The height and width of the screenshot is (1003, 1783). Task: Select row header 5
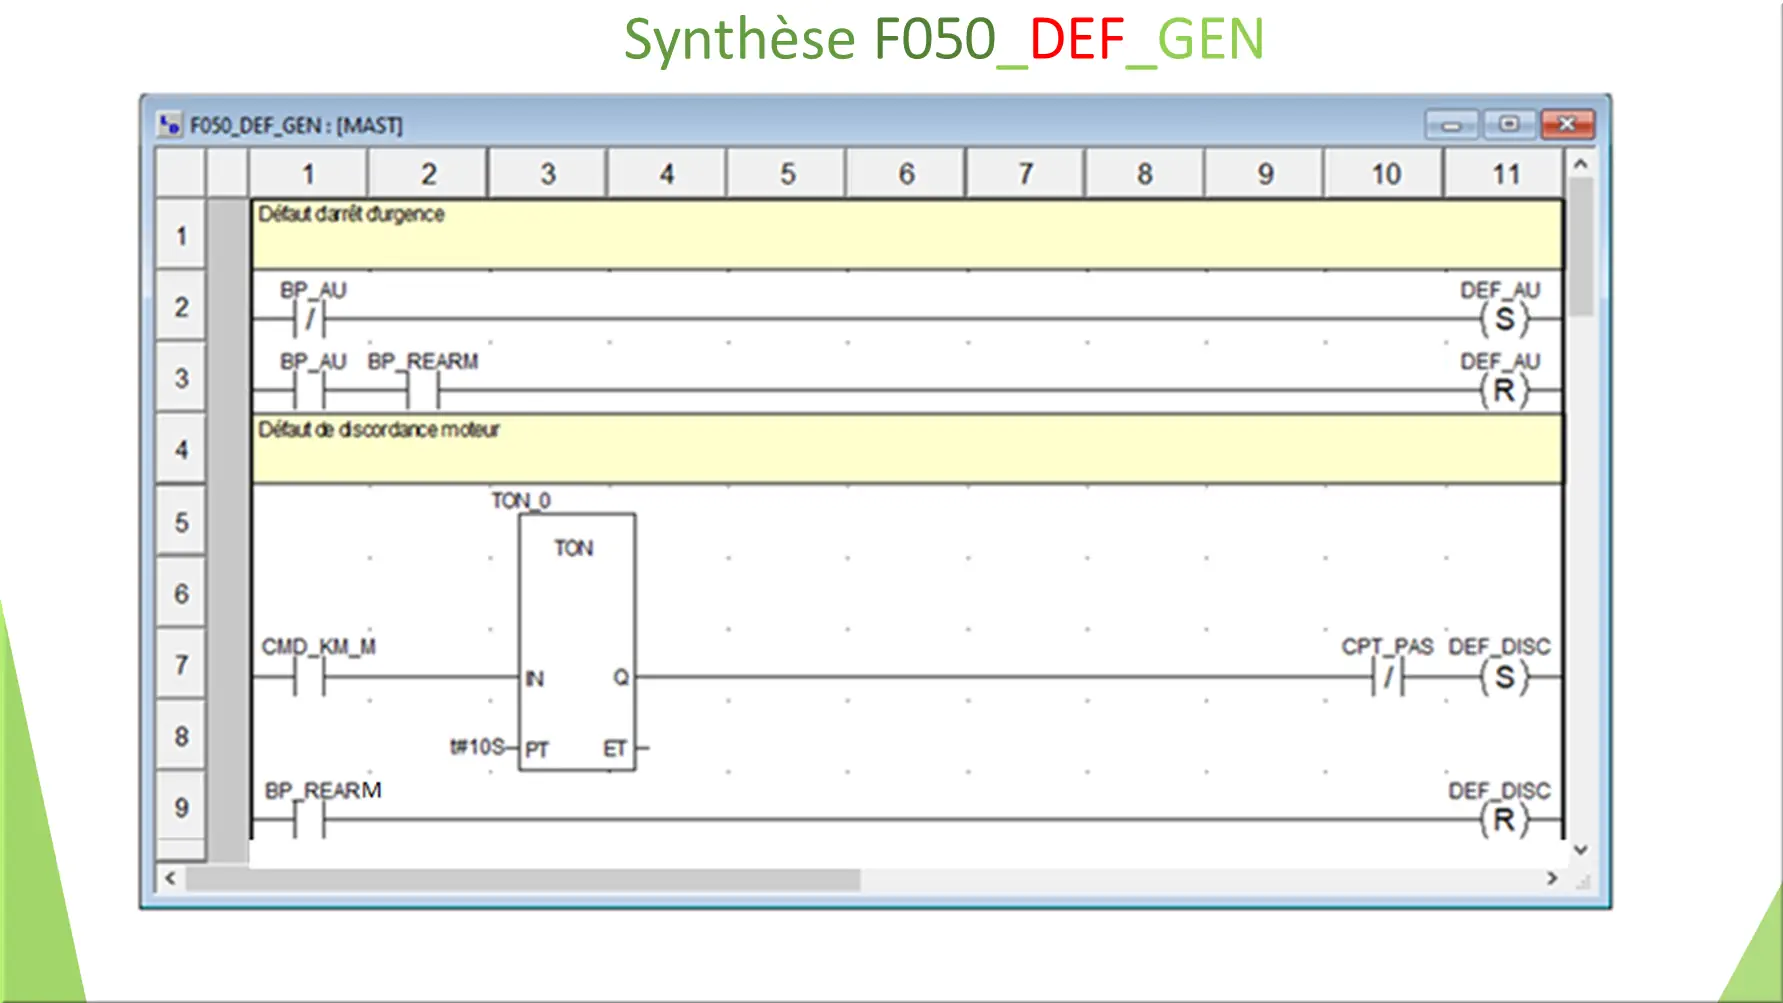[x=181, y=521]
